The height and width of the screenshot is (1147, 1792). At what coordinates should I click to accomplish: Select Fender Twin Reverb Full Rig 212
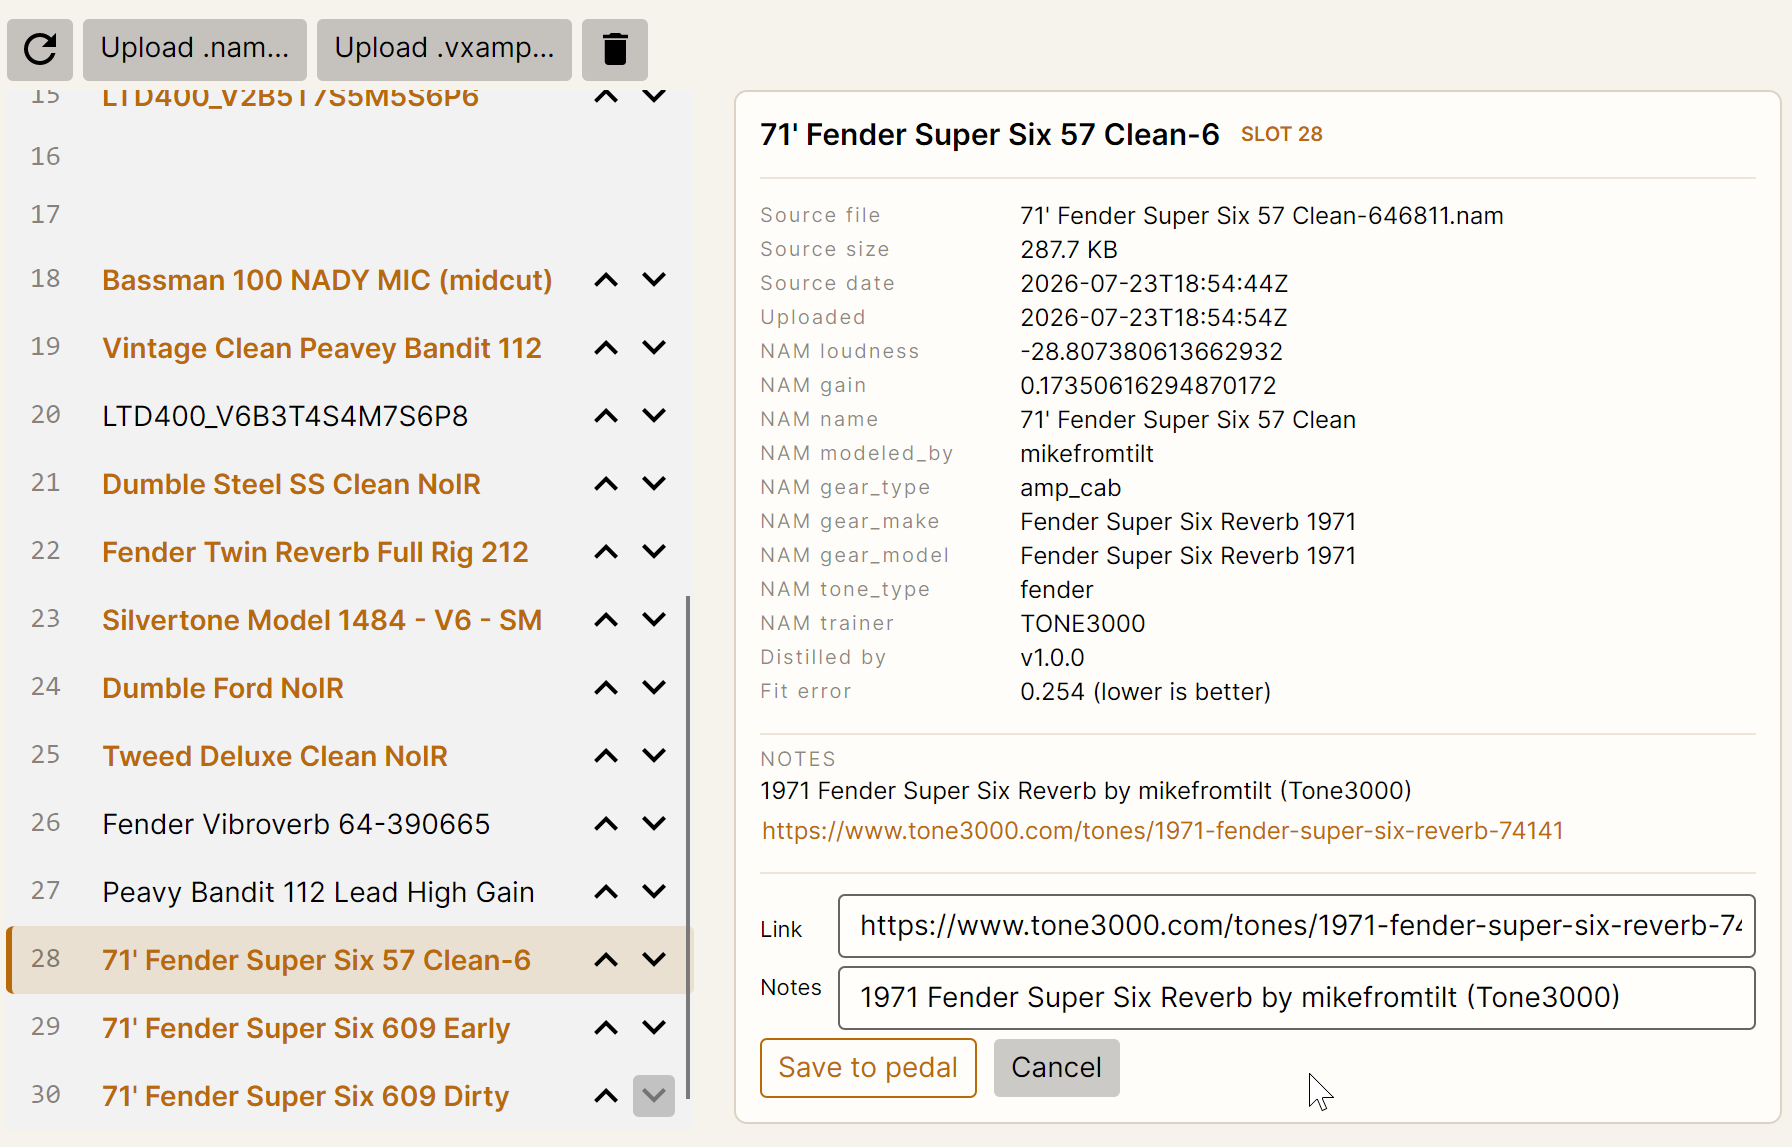315,552
